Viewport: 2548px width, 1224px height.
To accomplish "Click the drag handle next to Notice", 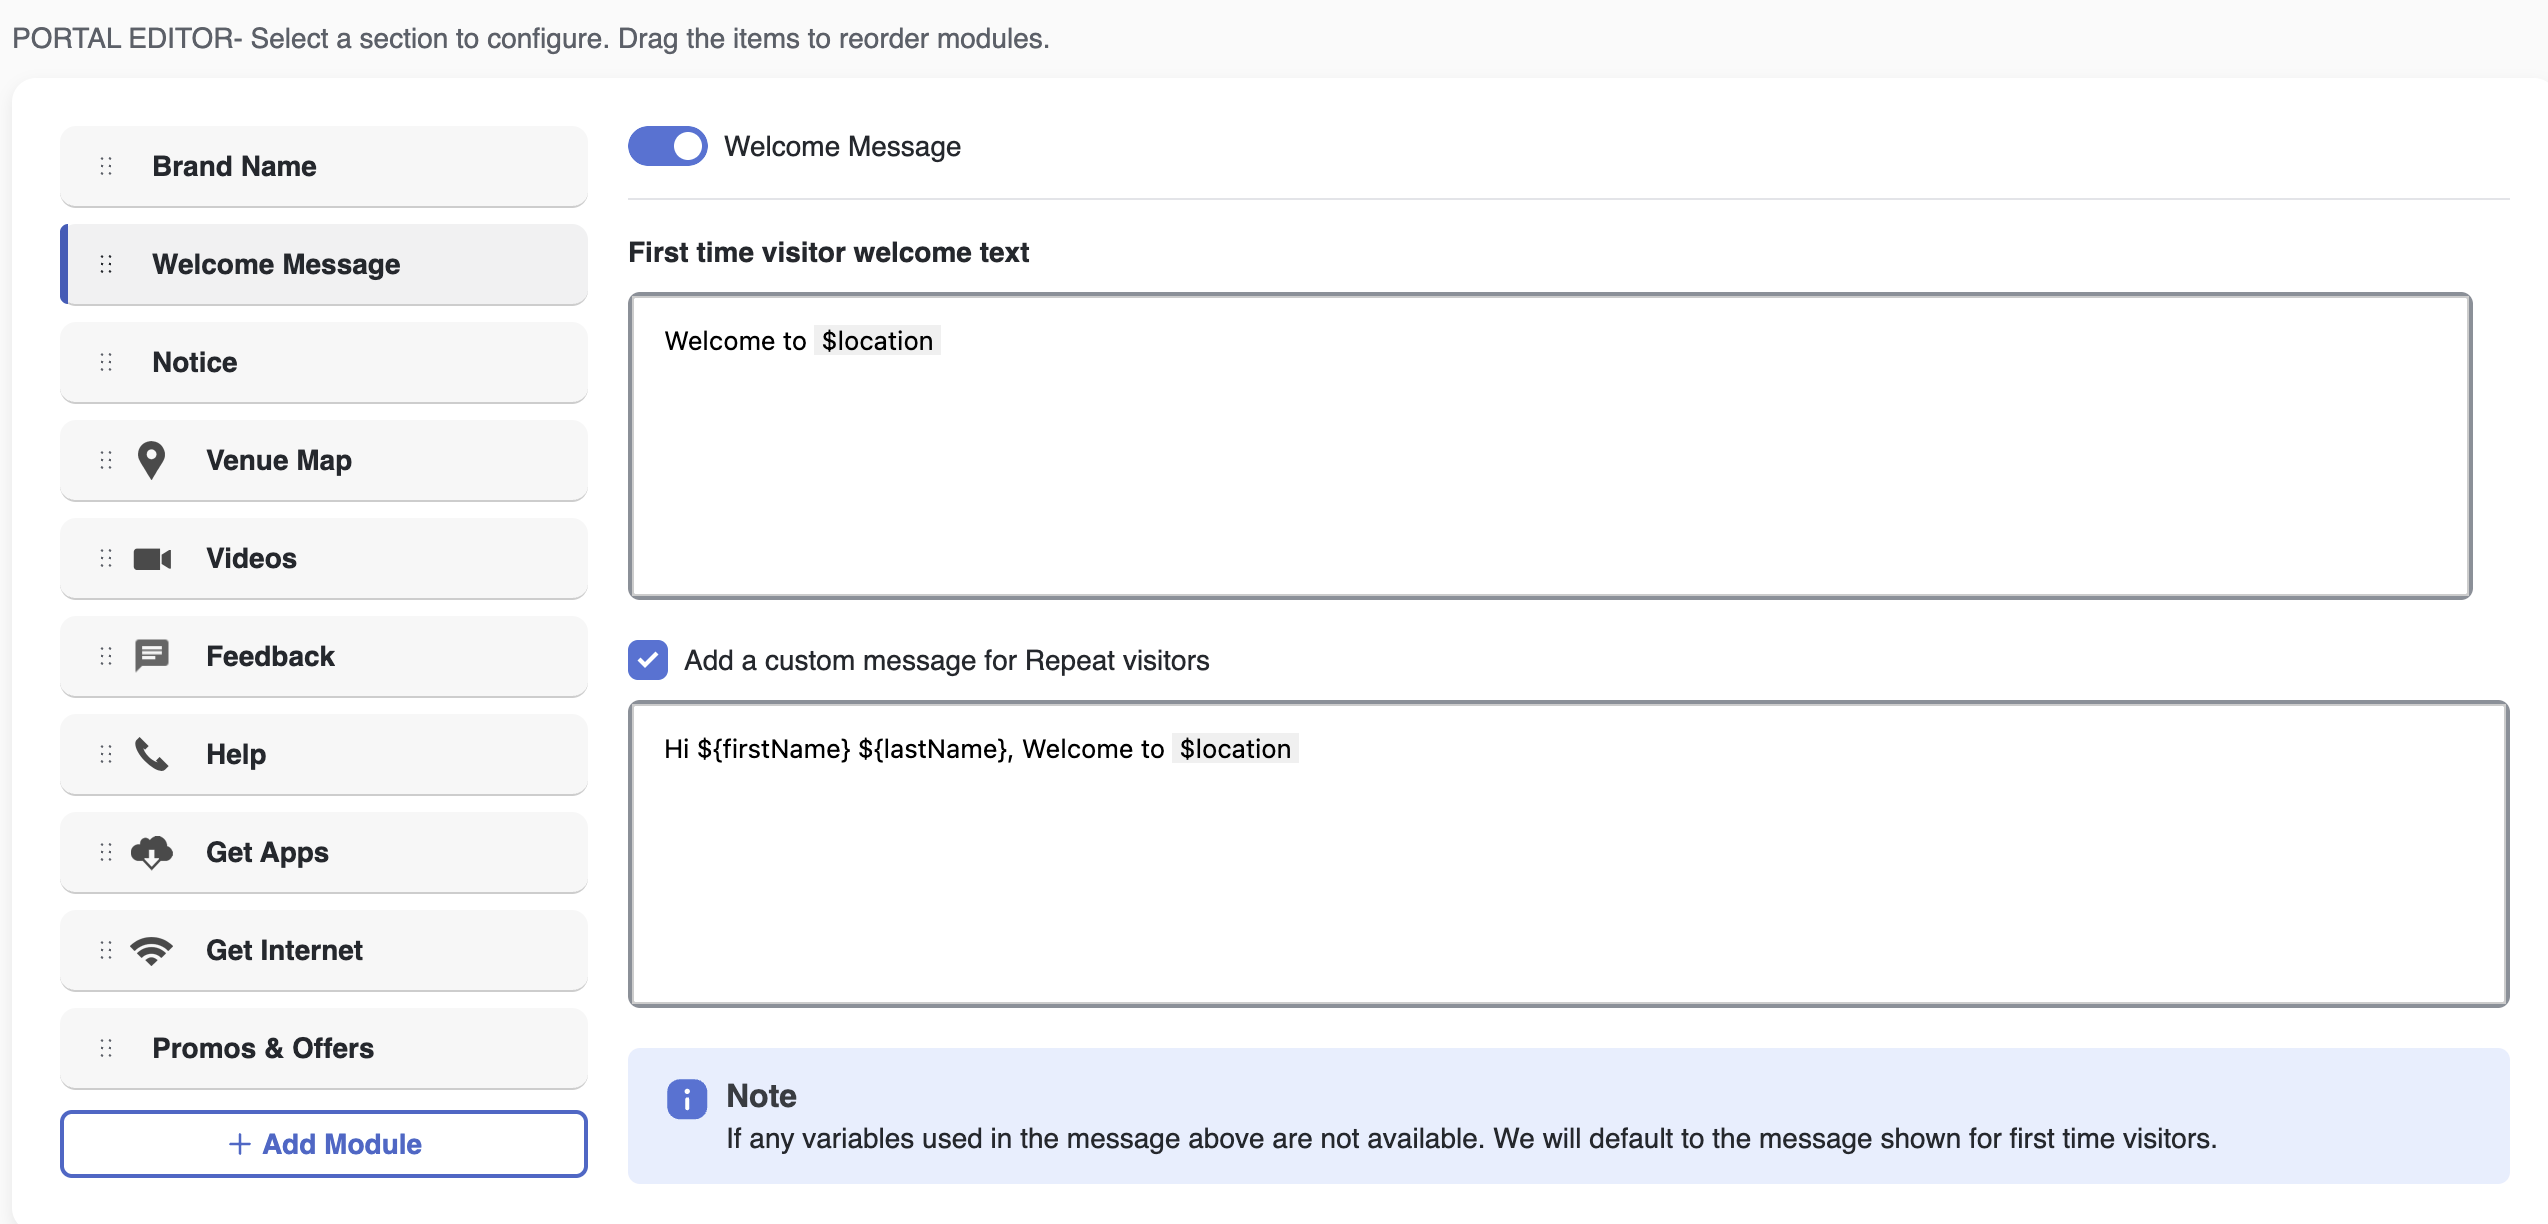I will click(x=106, y=362).
